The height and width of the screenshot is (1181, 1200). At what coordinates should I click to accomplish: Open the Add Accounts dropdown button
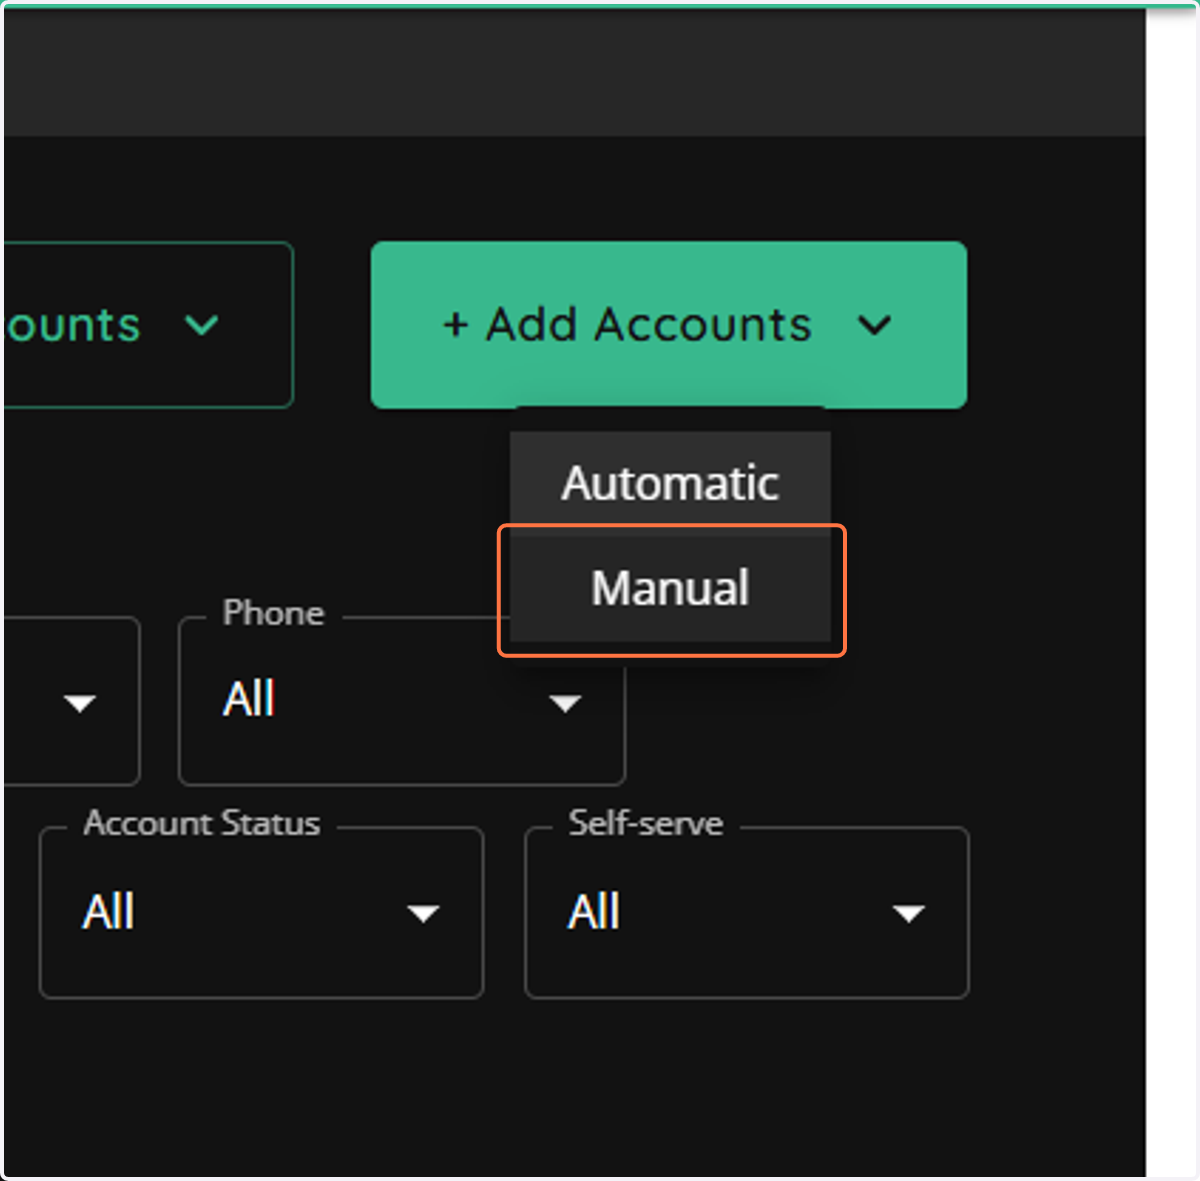click(x=668, y=325)
